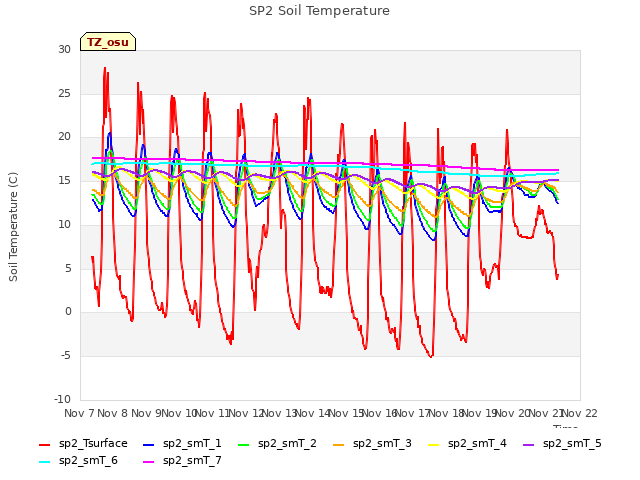Toggle the sp2_Tsurface legend entry
The height and width of the screenshot is (480, 640).
point(83,443)
